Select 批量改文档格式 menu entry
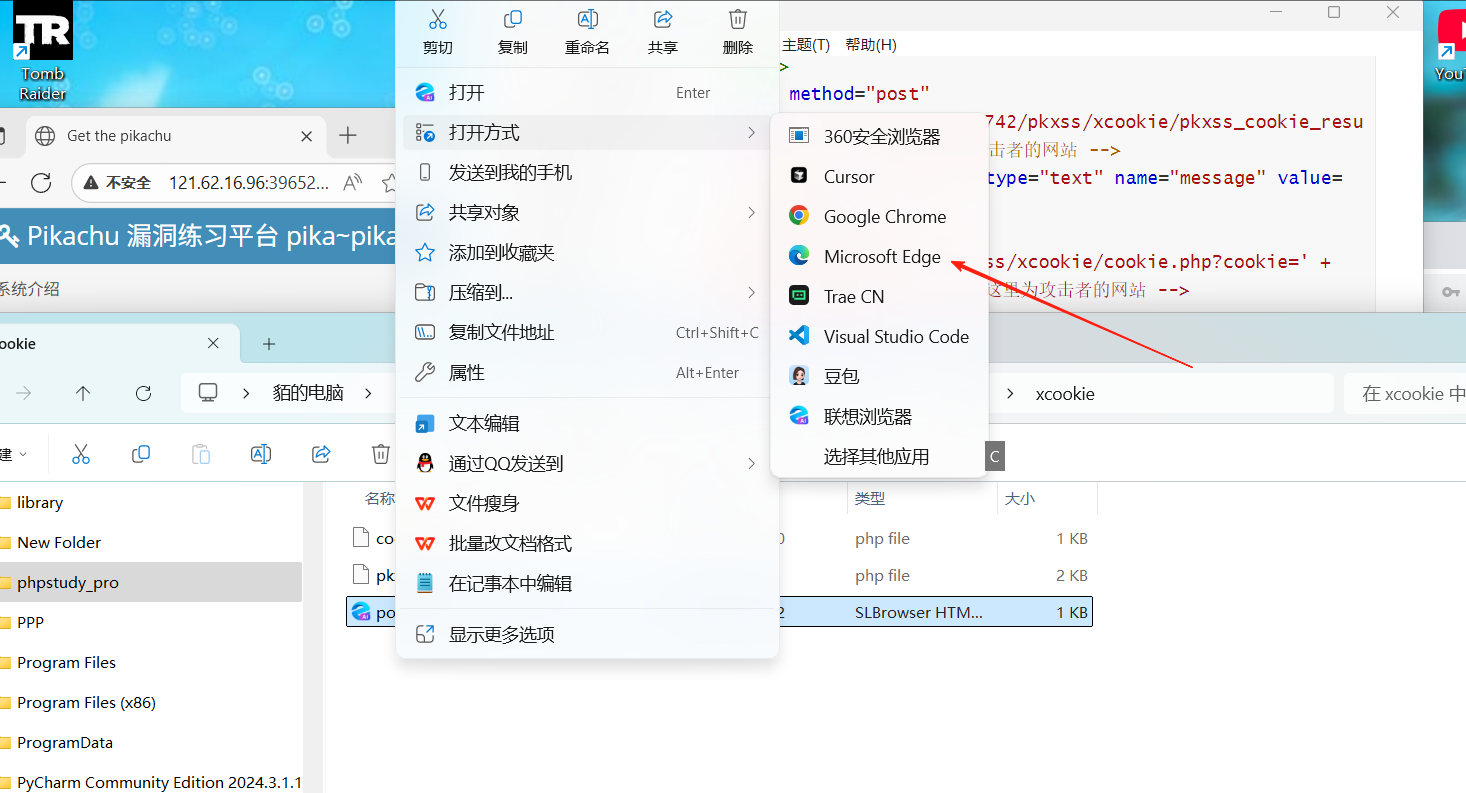The width and height of the screenshot is (1466, 793). [587, 543]
